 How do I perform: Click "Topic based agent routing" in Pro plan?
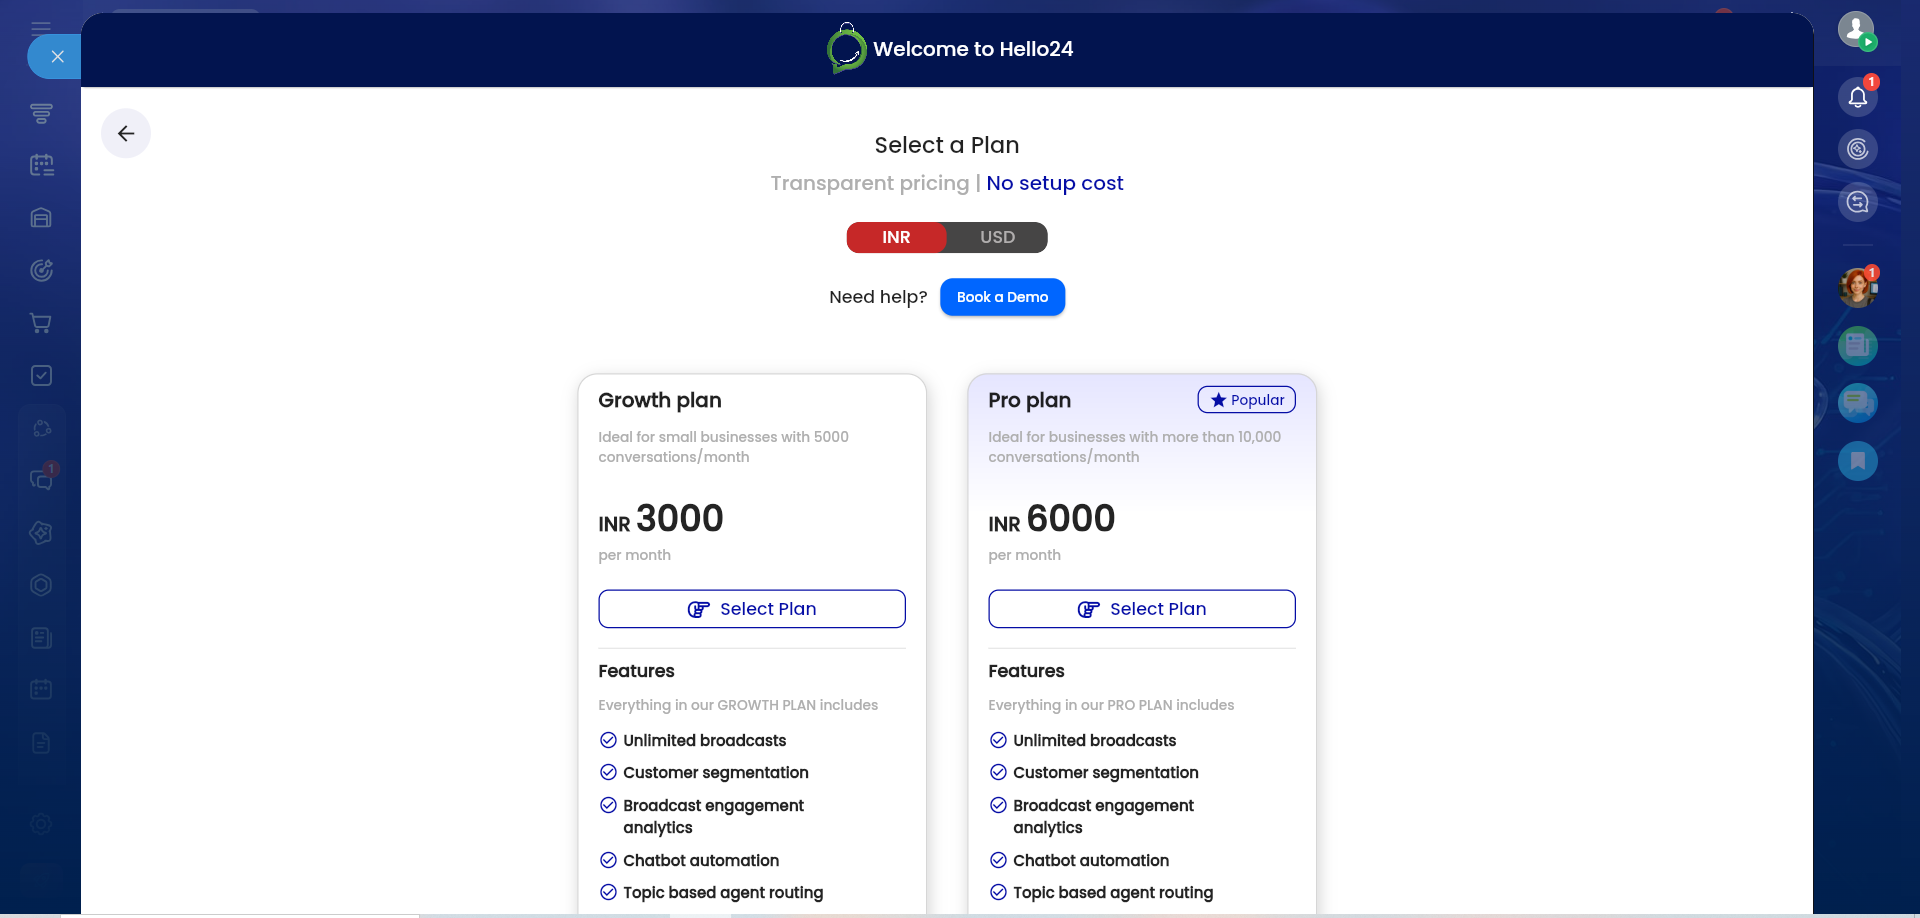(1113, 892)
